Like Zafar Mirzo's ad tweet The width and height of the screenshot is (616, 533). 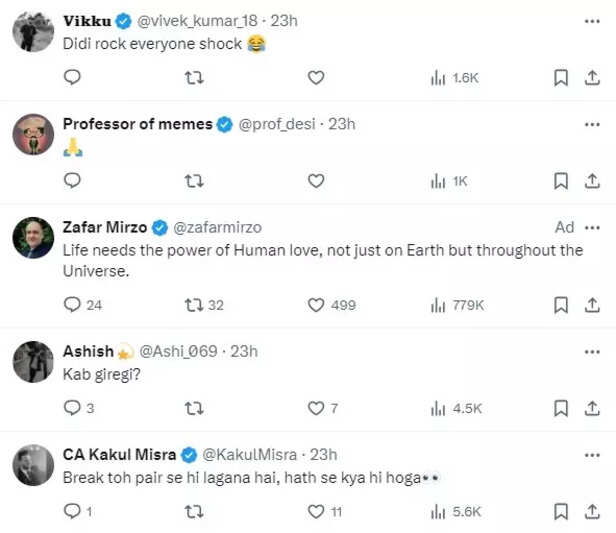(316, 305)
